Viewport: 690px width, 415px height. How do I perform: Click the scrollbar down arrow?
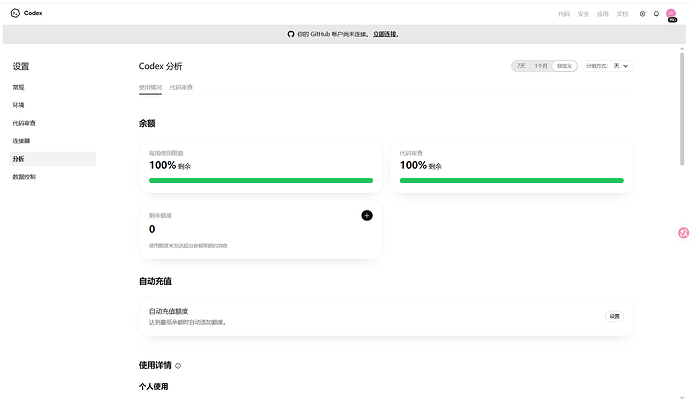coord(682,398)
